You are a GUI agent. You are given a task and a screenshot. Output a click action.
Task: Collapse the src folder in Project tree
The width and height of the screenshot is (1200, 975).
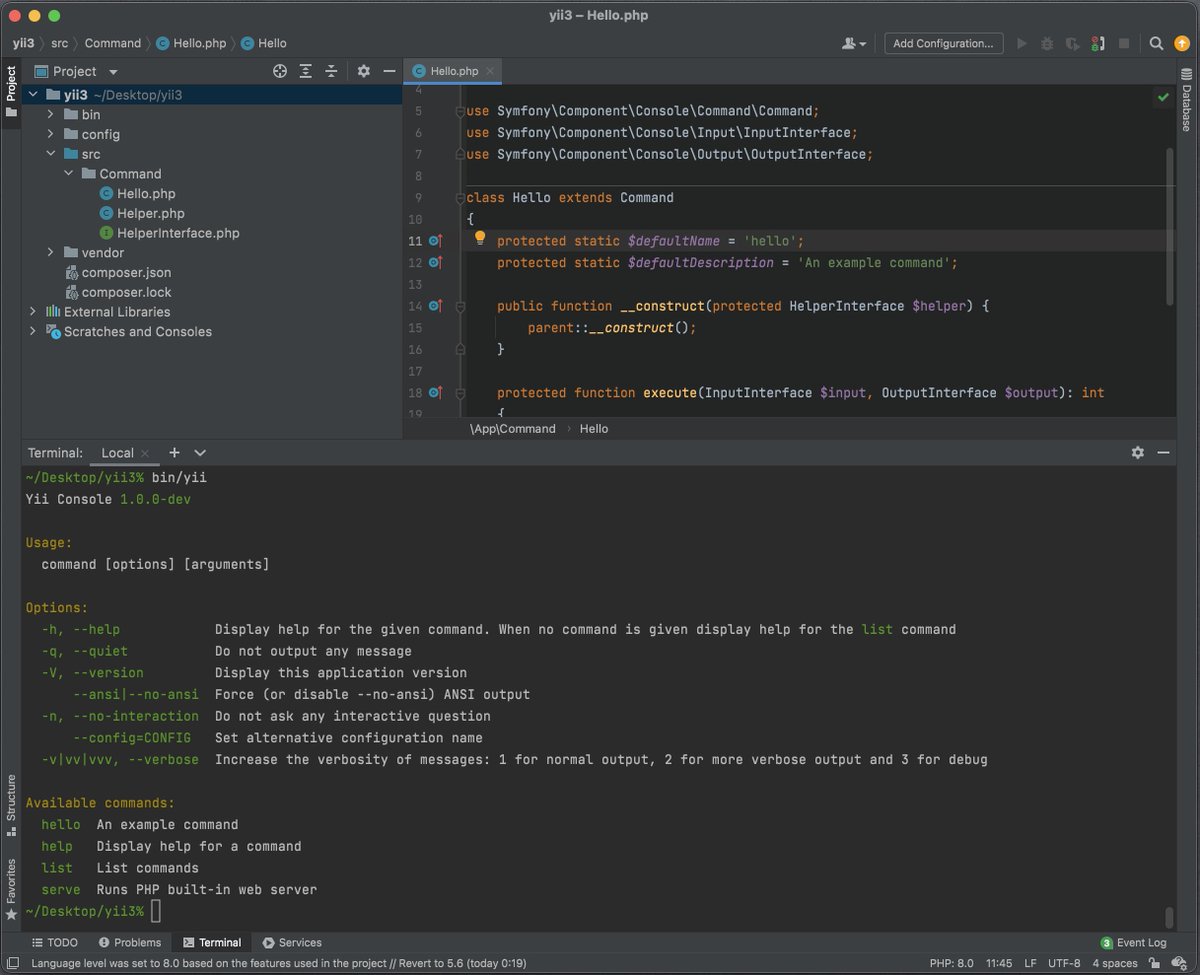pos(51,154)
